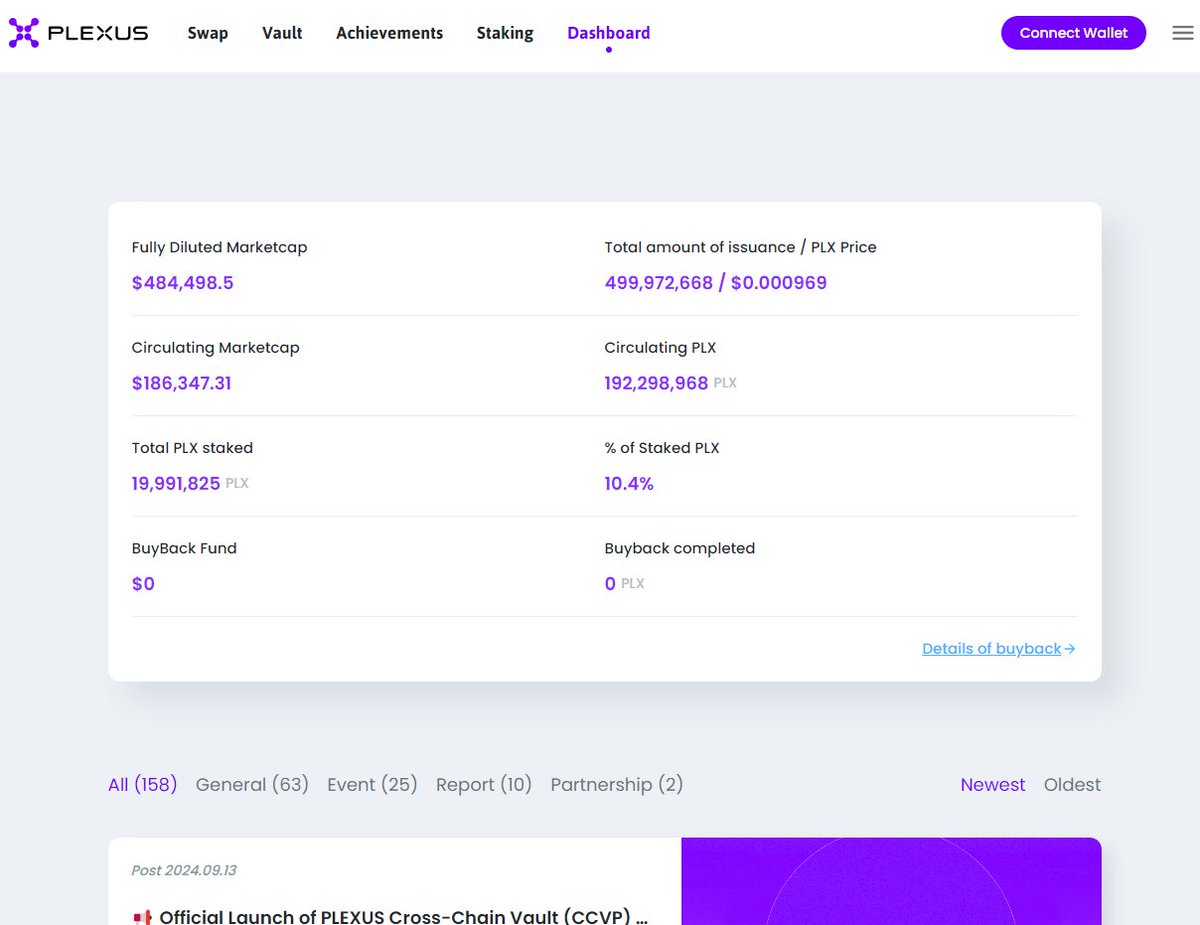The height and width of the screenshot is (925, 1200).
Task: Click the Buyback completed label
Action: pyautogui.click(x=680, y=548)
